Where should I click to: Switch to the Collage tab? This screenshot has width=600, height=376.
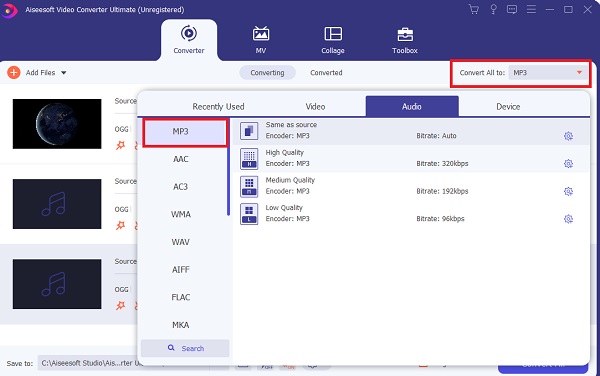pyautogui.click(x=333, y=40)
